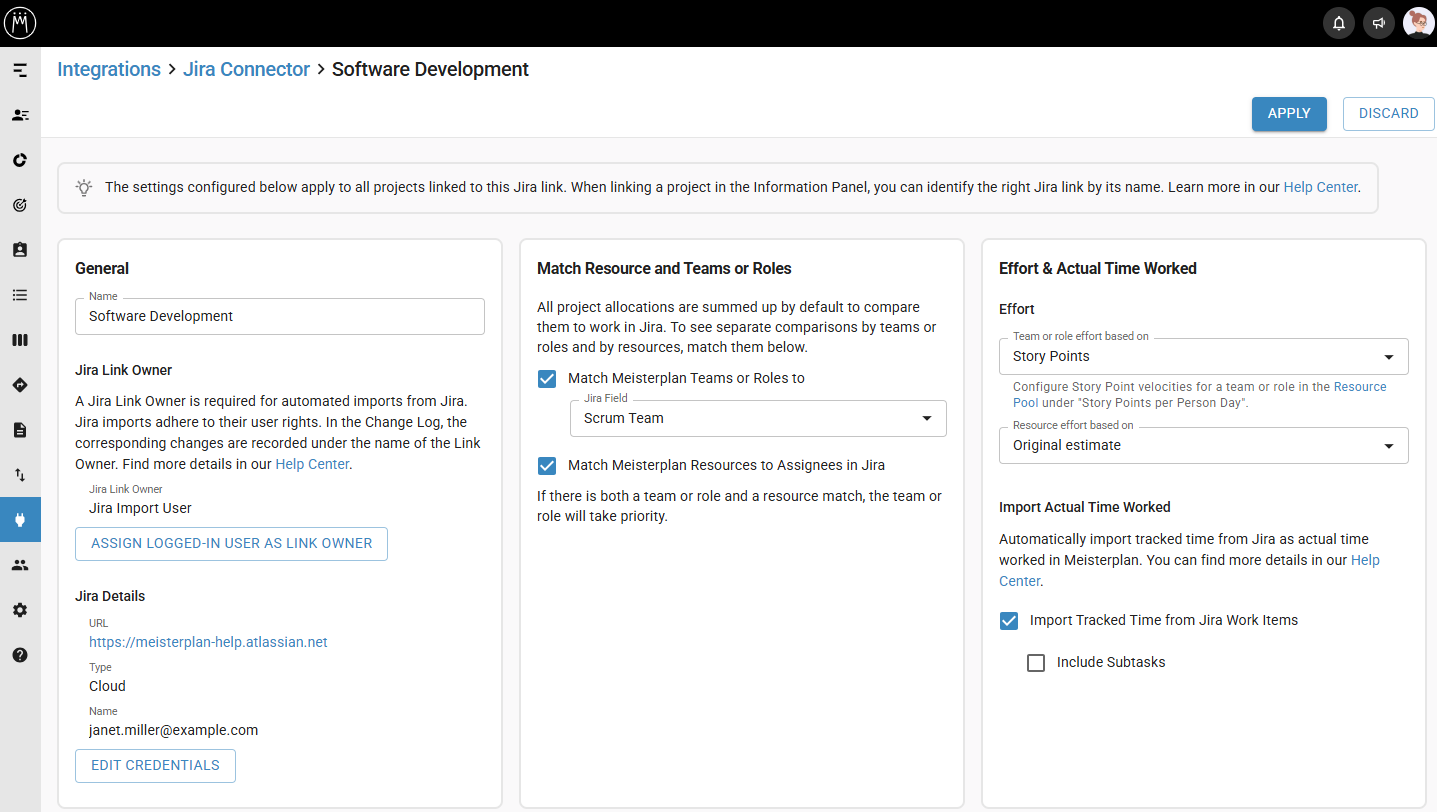Screen dimensions: 1437x812
Task: Open the Resource Pool link
Action: [x=1360, y=387]
